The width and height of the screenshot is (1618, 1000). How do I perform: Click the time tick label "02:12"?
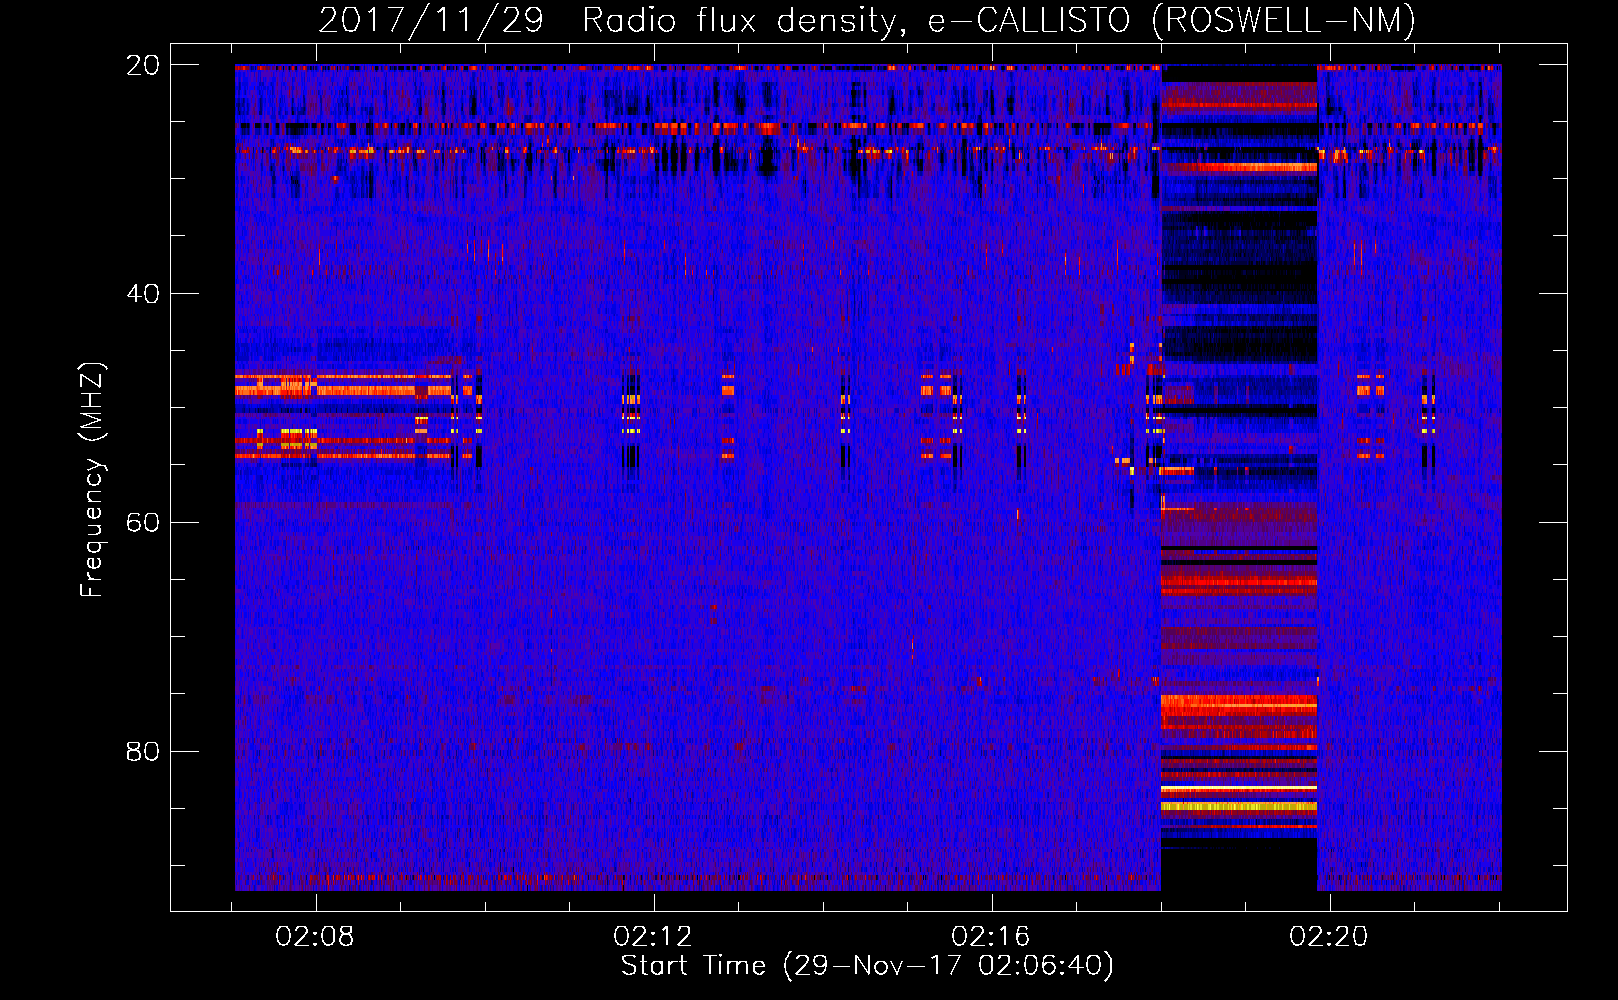click(653, 937)
